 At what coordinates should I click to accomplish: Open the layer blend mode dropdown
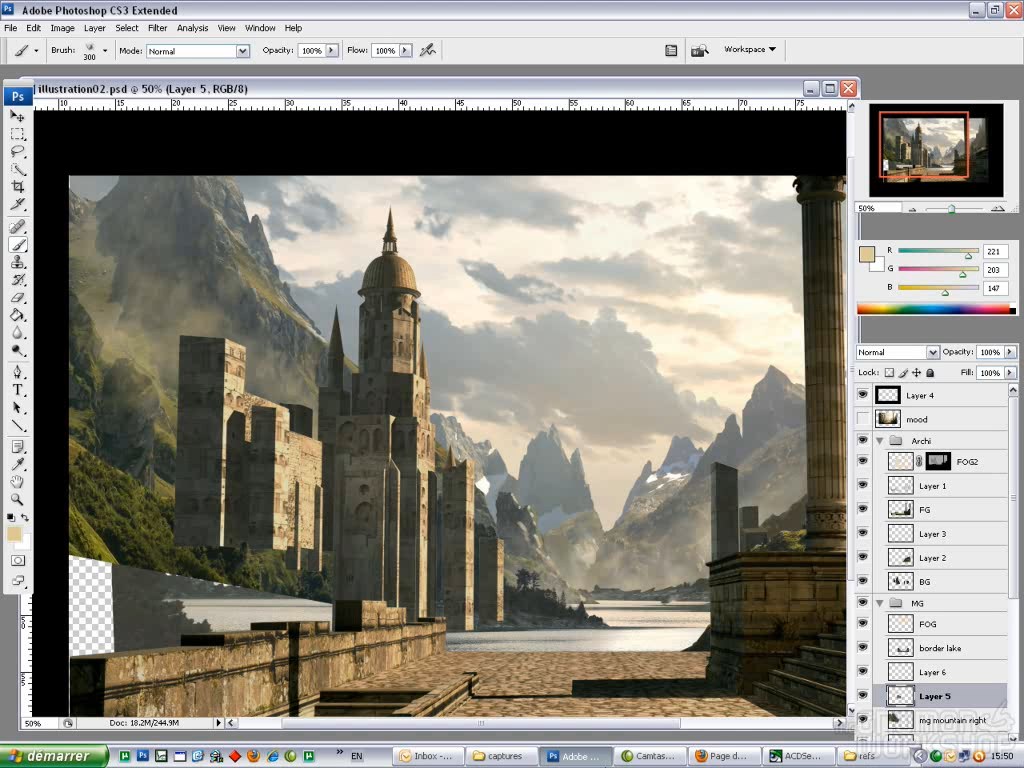[897, 352]
